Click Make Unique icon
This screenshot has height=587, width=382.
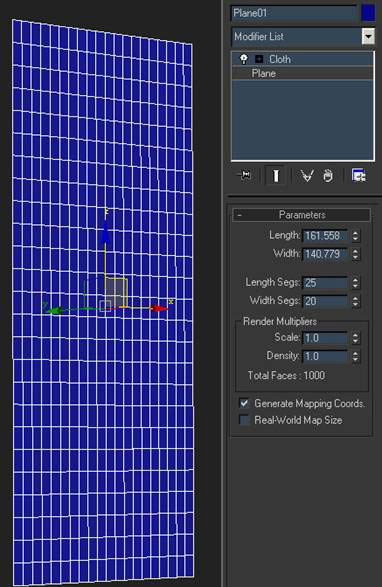307,176
